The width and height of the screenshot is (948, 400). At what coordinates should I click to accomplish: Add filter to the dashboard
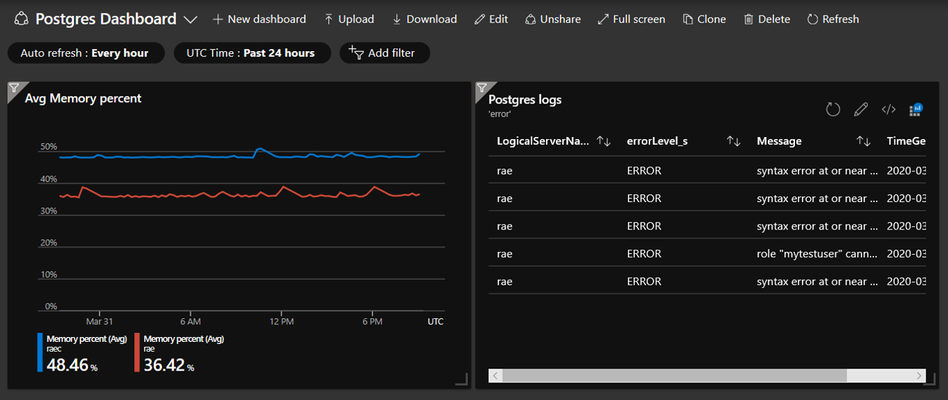[385, 53]
